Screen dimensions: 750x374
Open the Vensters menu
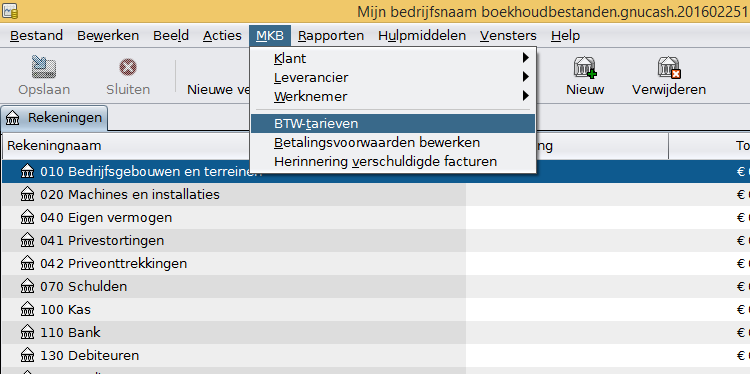(508, 36)
